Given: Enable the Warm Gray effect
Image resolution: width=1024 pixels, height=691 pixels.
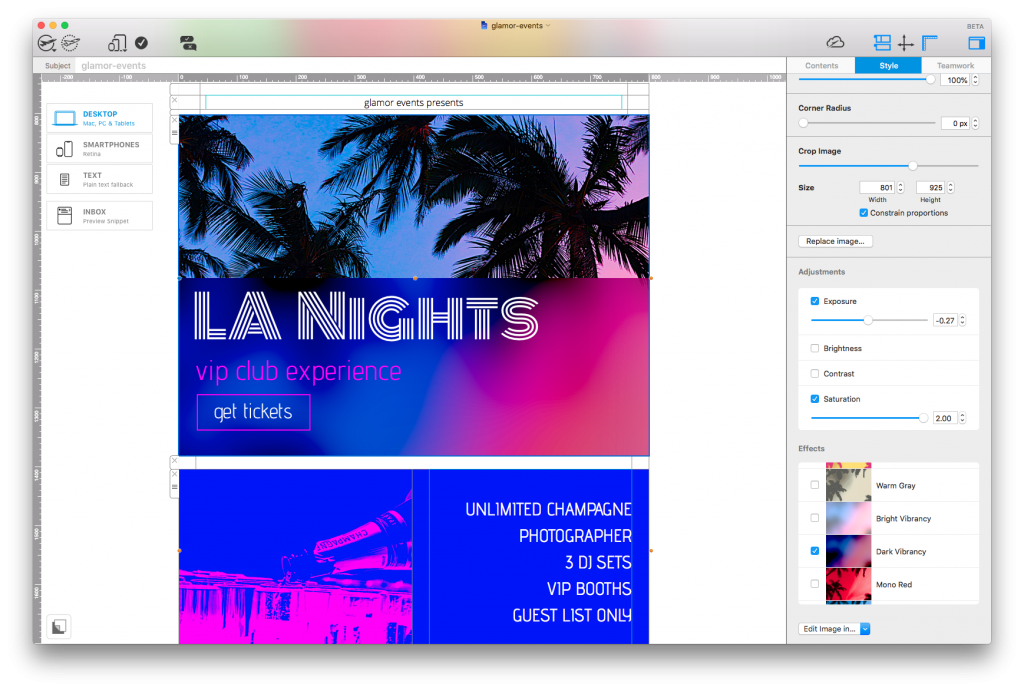Looking at the screenshot, I should [814, 485].
